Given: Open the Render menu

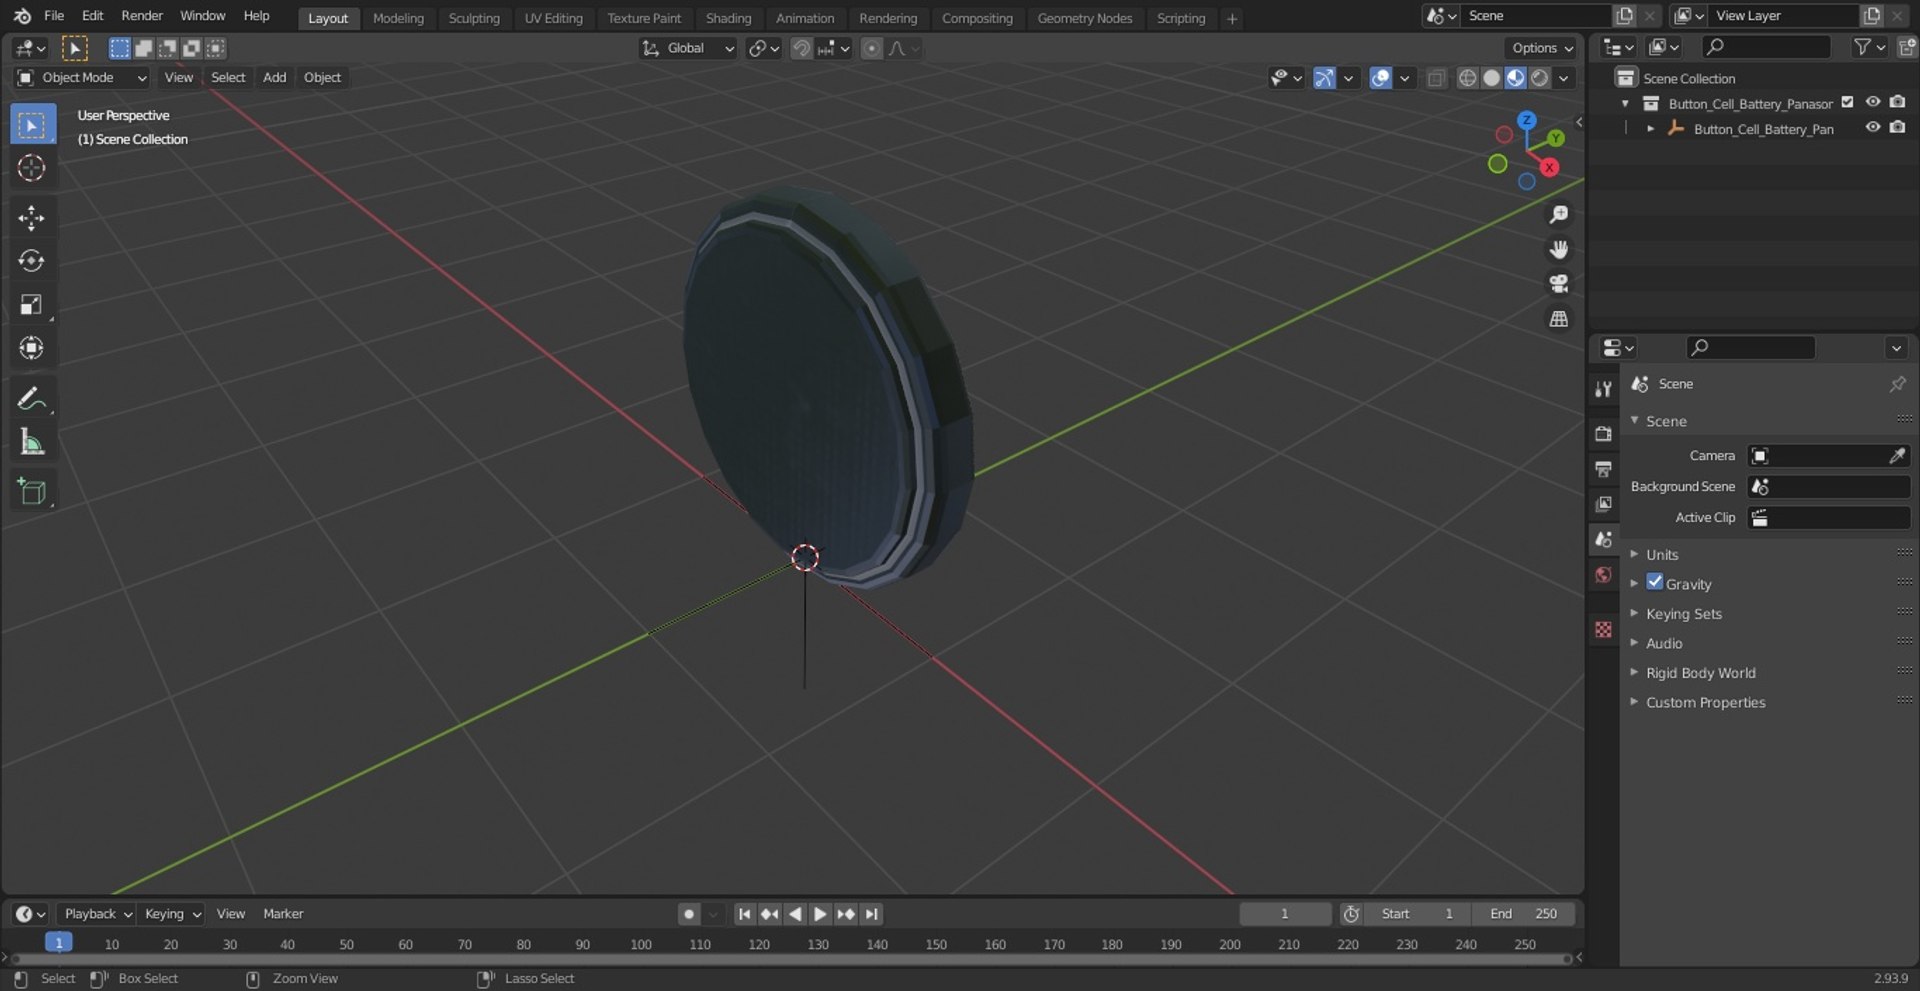Looking at the screenshot, I should click(x=142, y=16).
